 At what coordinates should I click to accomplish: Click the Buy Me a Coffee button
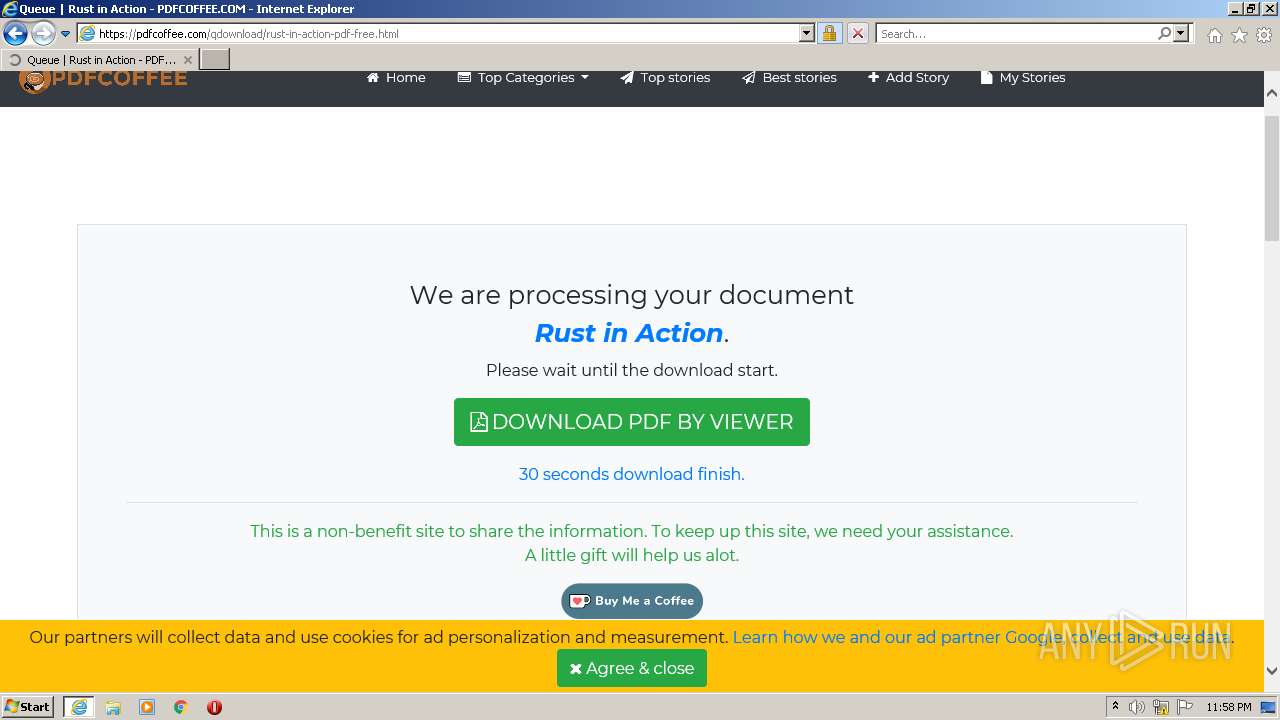[632, 601]
